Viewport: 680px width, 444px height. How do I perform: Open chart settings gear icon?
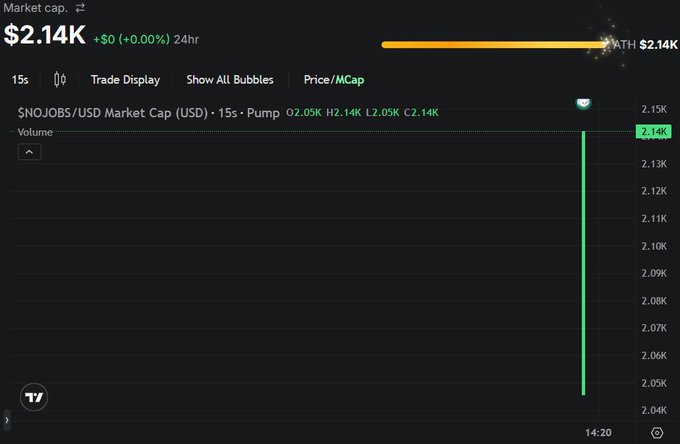[x=657, y=433]
